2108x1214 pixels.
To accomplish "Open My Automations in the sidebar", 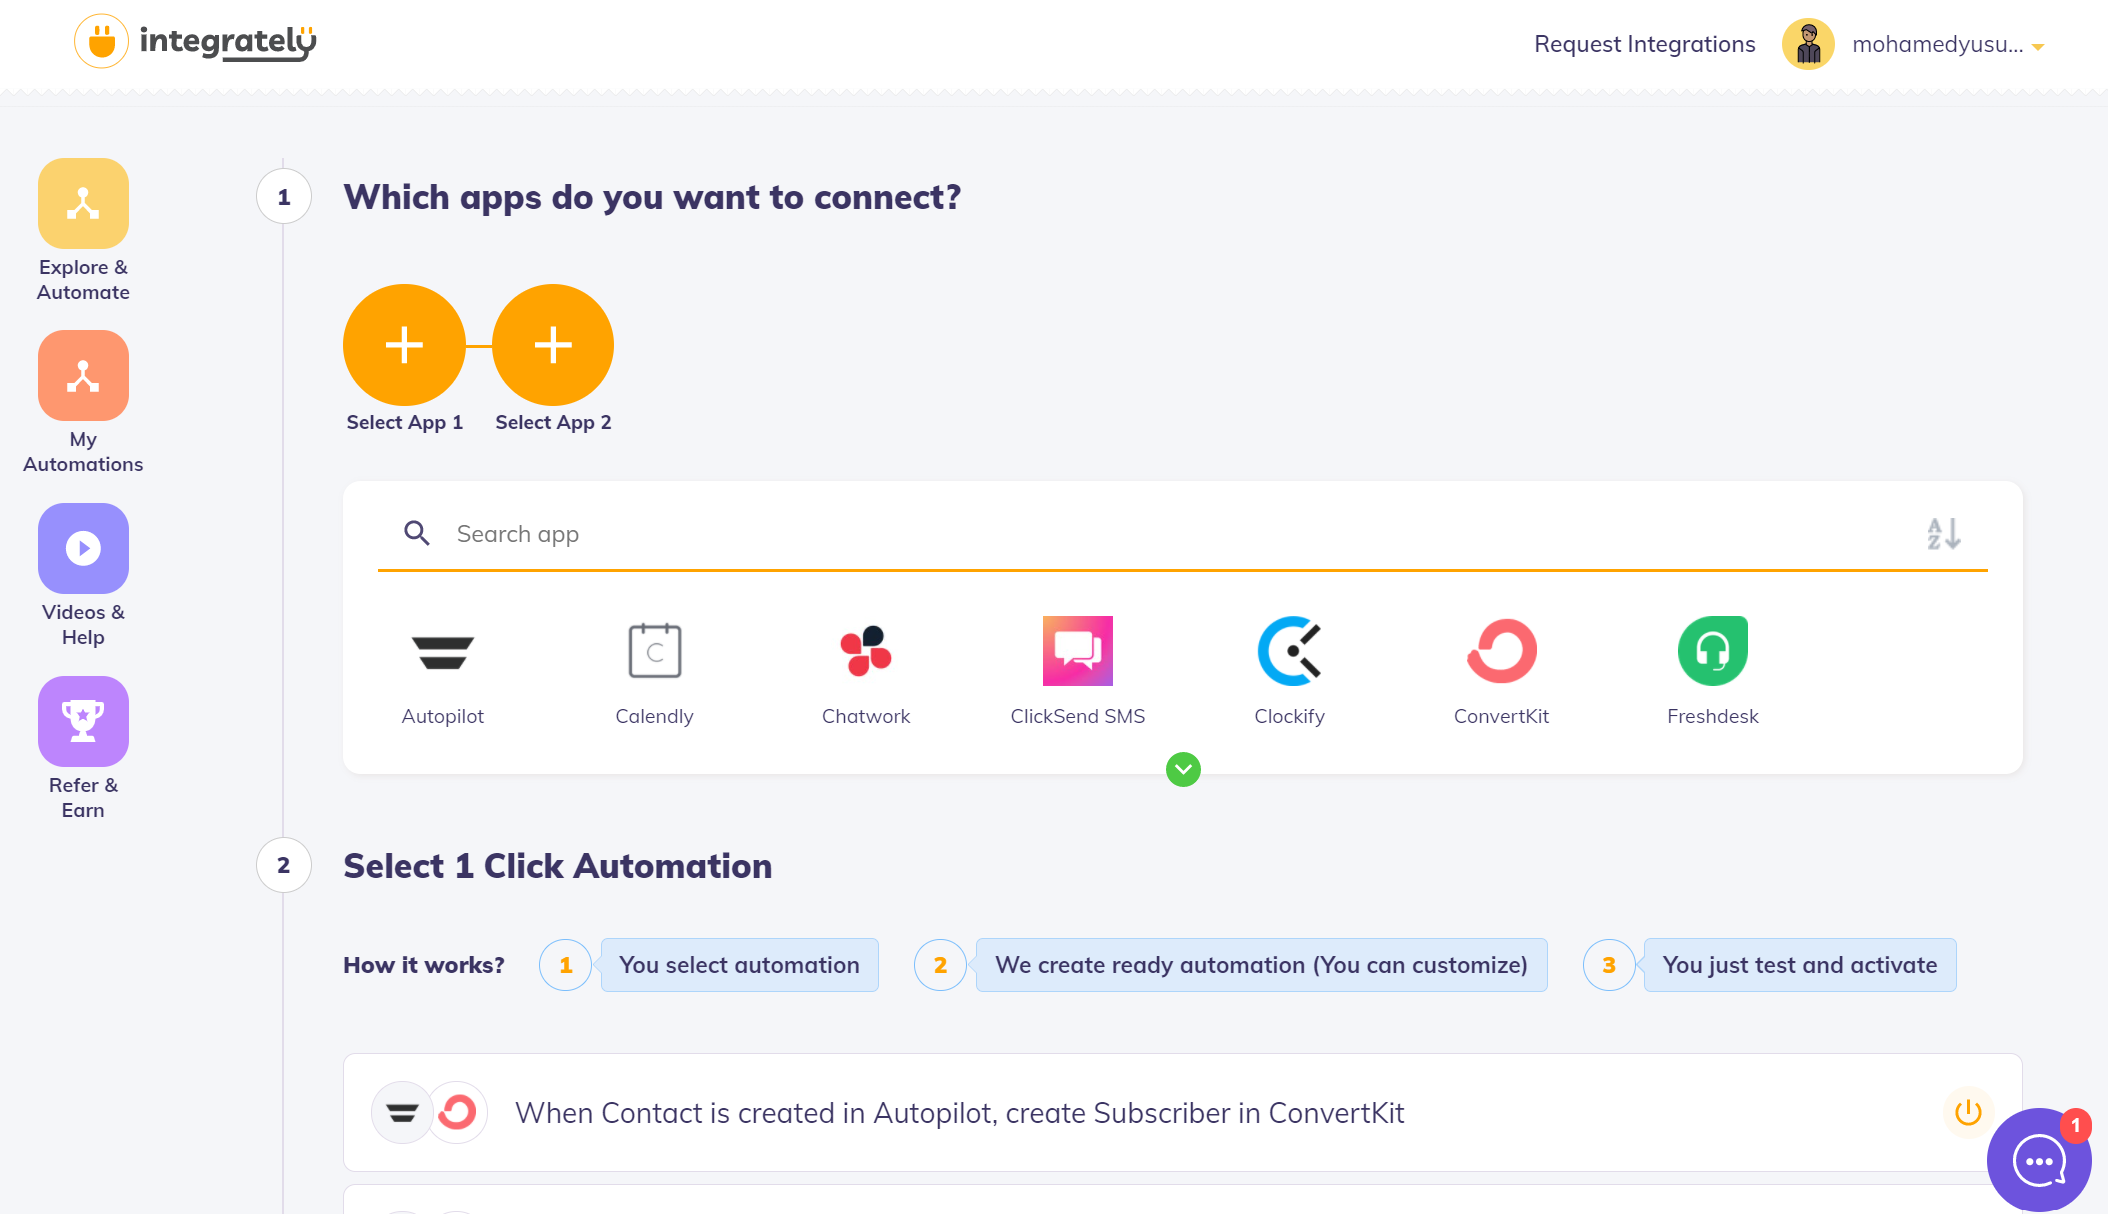I will click(x=83, y=403).
